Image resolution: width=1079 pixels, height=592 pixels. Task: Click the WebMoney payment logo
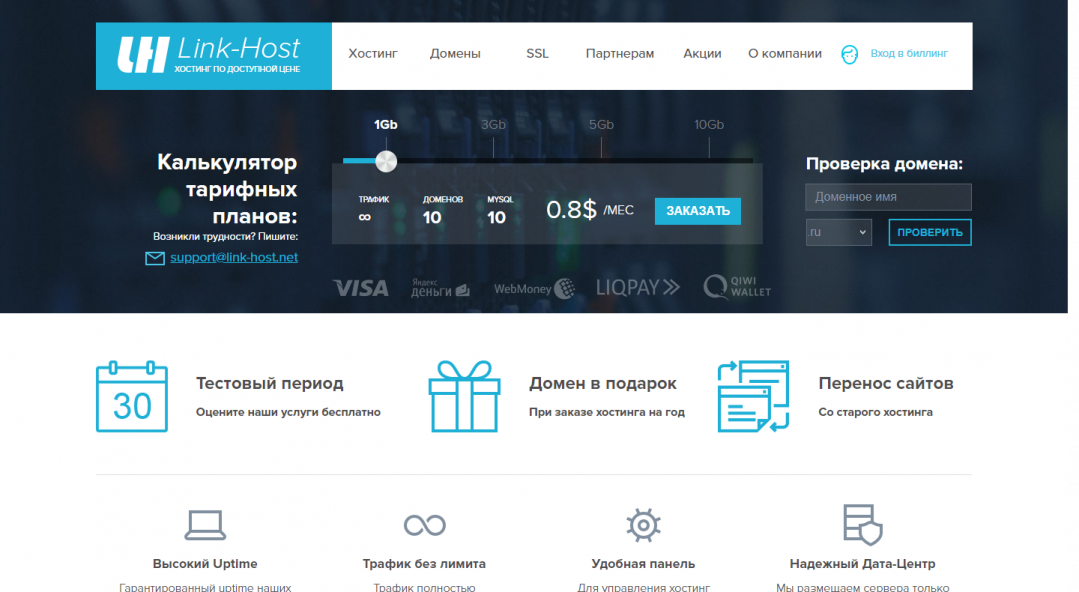(534, 288)
